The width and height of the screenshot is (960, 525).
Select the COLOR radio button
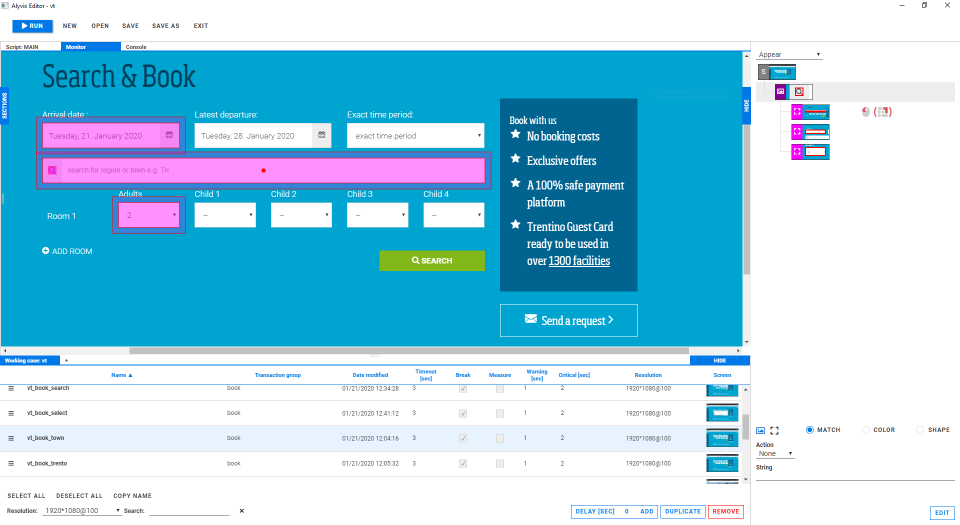865,430
